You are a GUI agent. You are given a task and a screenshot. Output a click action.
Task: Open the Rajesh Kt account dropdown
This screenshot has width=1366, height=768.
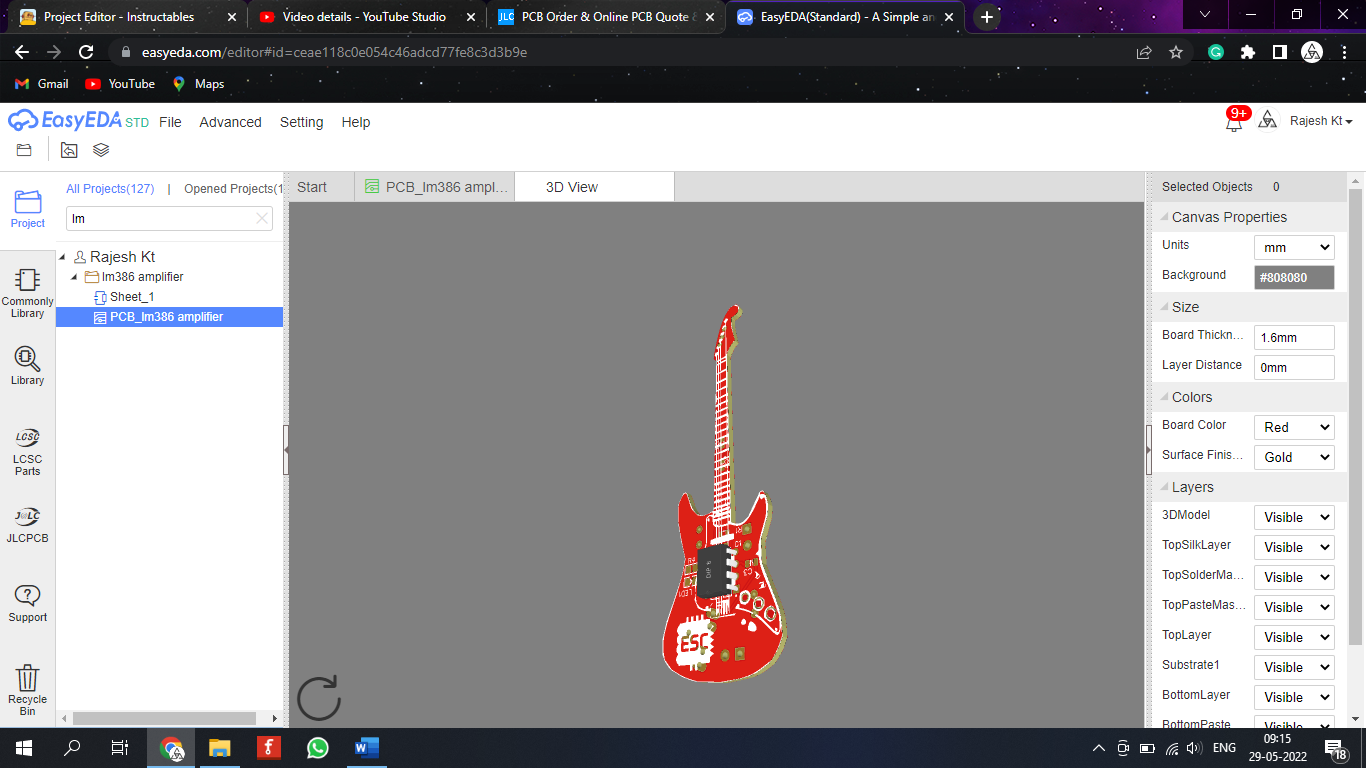pyautogui.click(x=1321, y=121)
